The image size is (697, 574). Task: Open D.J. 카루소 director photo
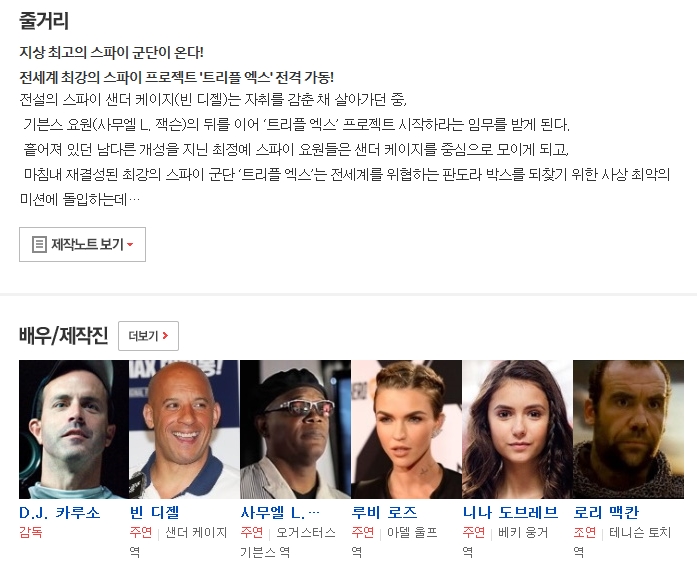point(74,429)
